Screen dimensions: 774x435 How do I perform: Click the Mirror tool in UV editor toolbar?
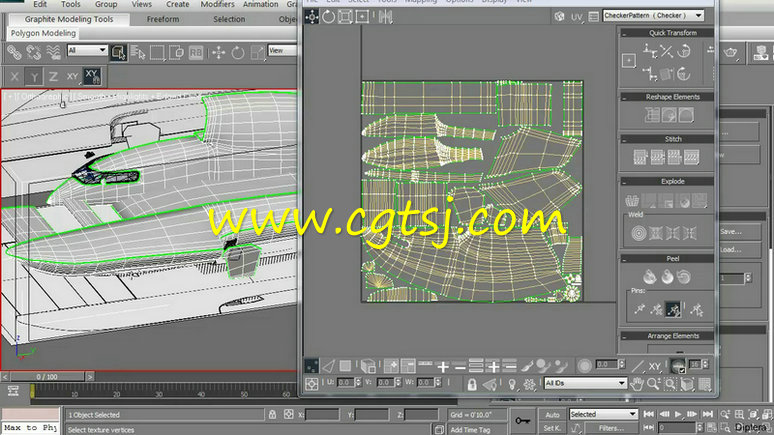[x=386, y=17]
